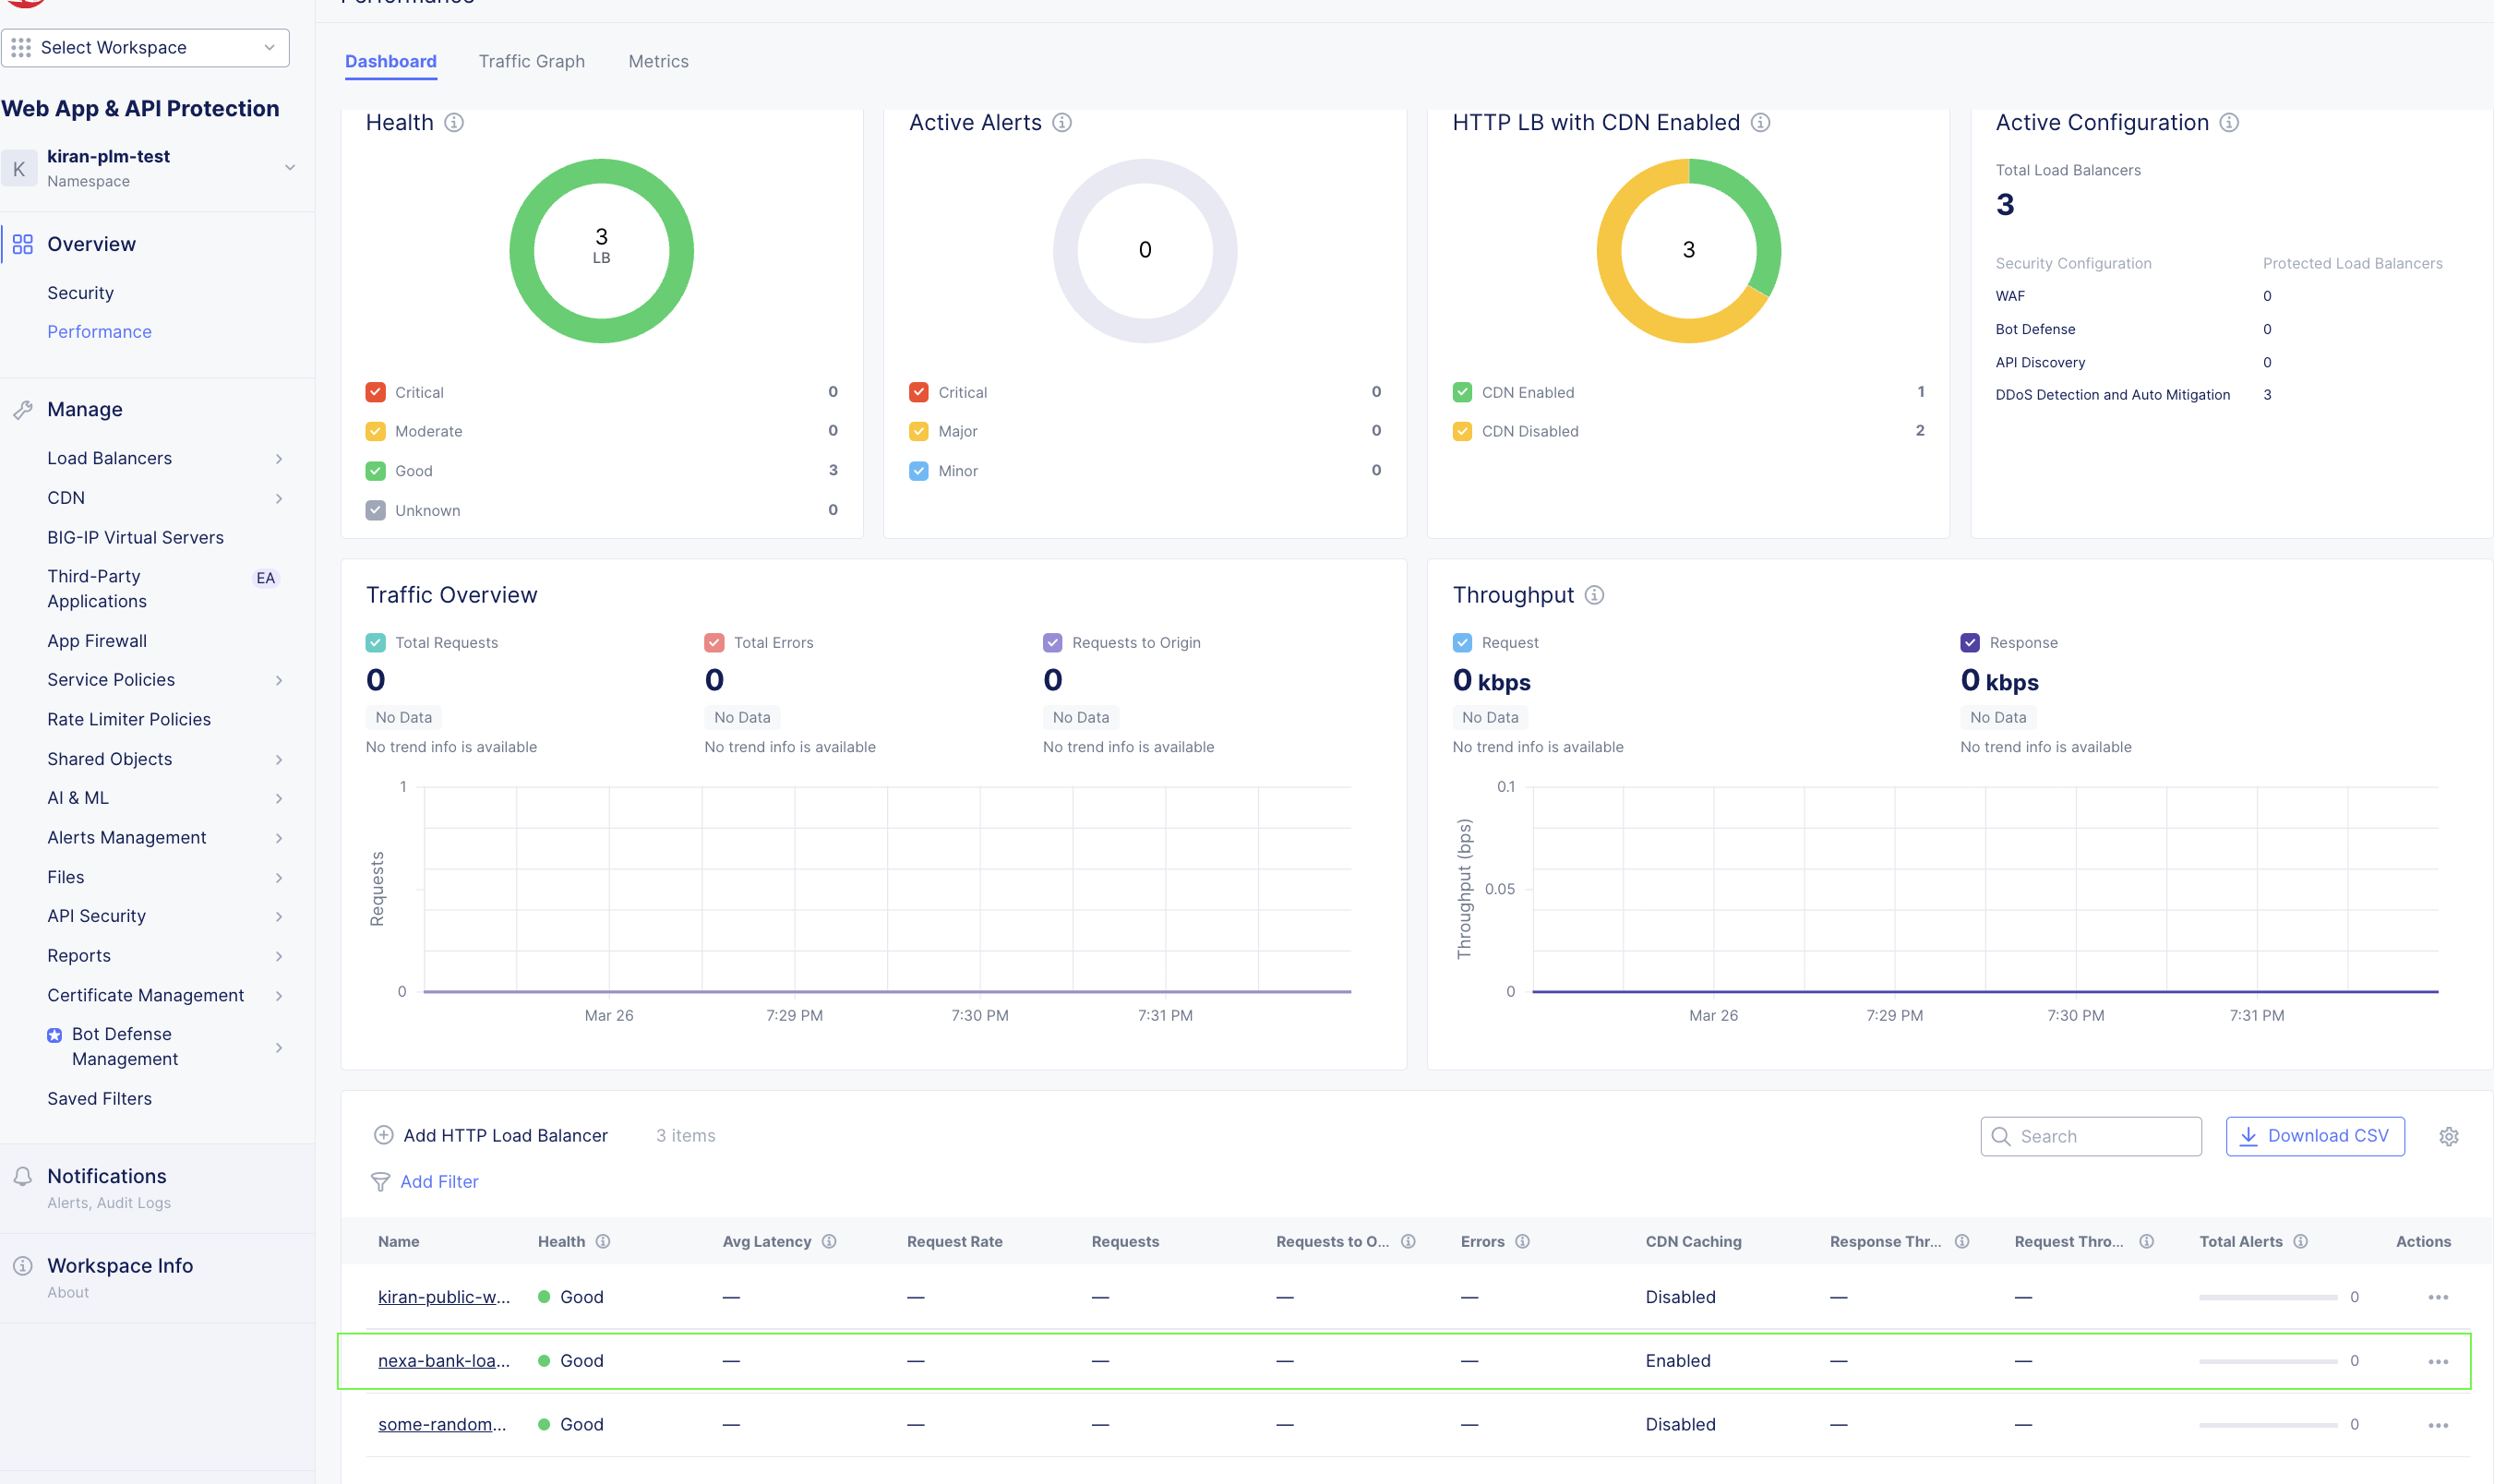Click the Active Alerts info icon
The image size is (2494, 1484).
pyautogui.click(x=1062, y=122)
